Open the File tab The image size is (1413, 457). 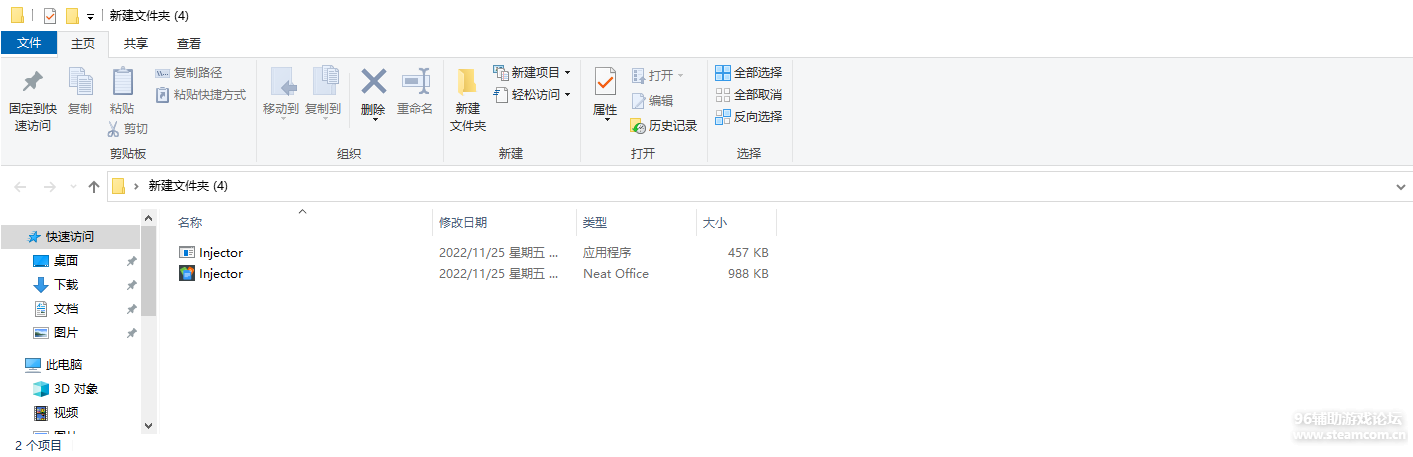[29, 43]
